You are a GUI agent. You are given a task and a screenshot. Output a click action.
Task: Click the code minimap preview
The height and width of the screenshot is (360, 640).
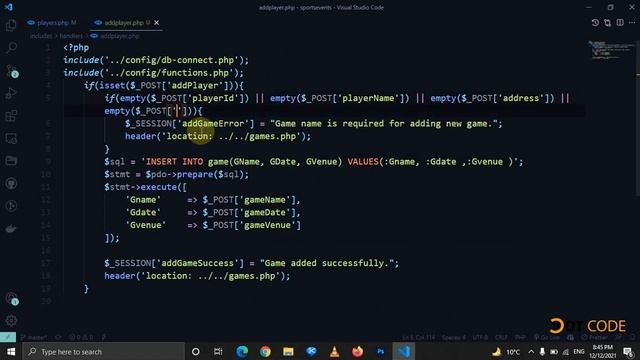click(610, 50)
